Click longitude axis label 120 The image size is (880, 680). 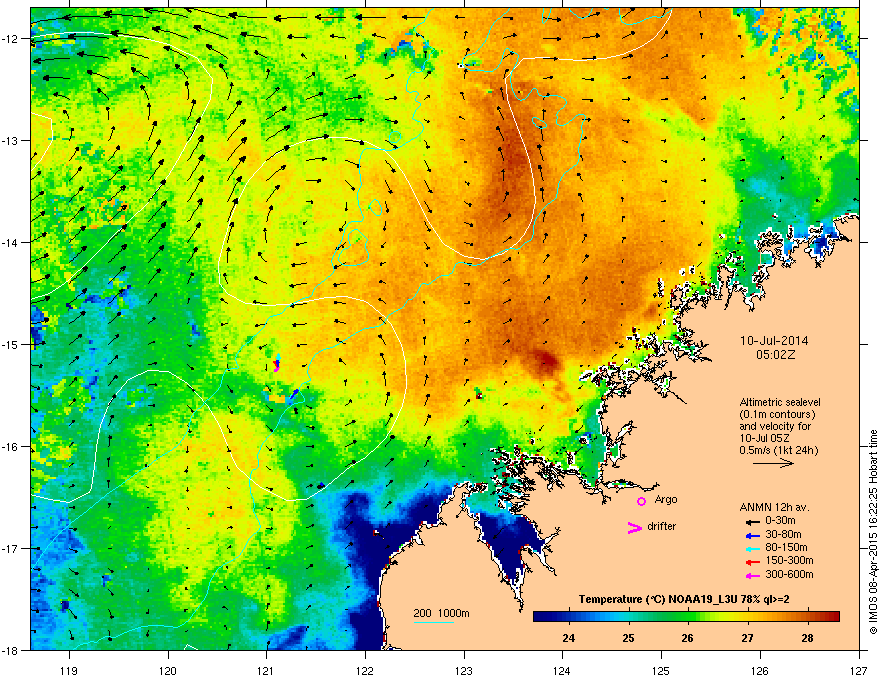pyautogui.click(x=168, y=670)
